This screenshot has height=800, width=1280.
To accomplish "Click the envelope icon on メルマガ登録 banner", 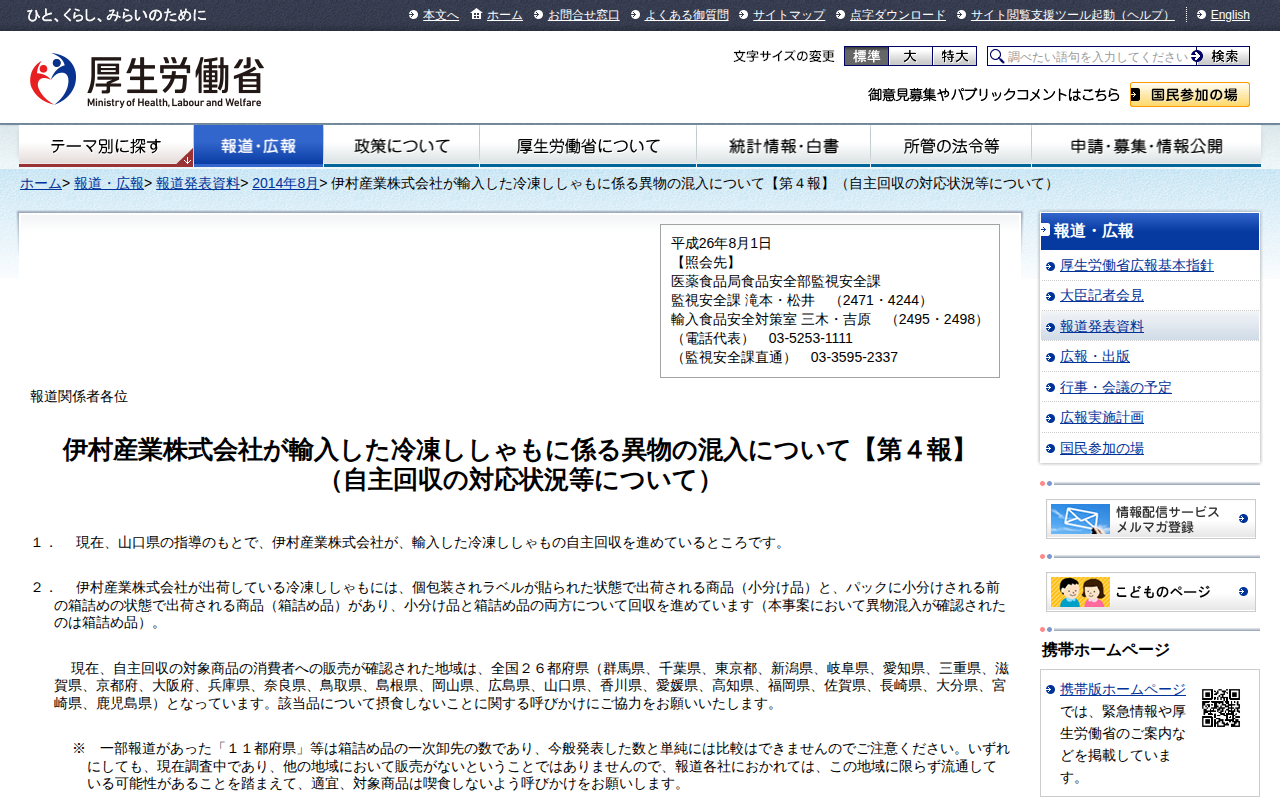I will pyautogui.click(x=1080, y=519).
